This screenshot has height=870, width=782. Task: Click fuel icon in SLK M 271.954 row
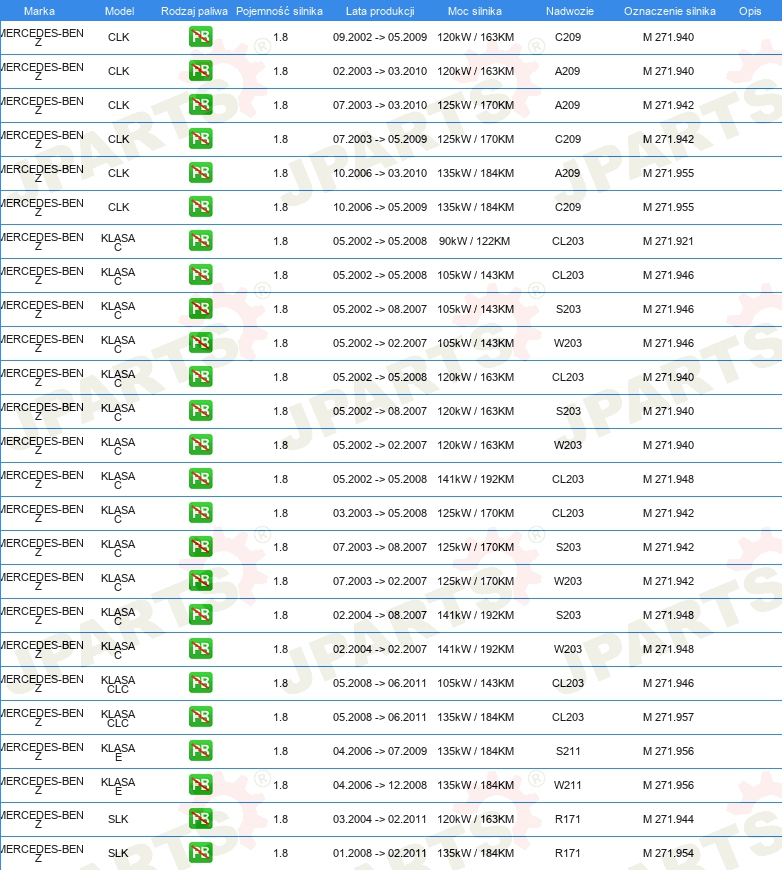(x=200, y=853)
